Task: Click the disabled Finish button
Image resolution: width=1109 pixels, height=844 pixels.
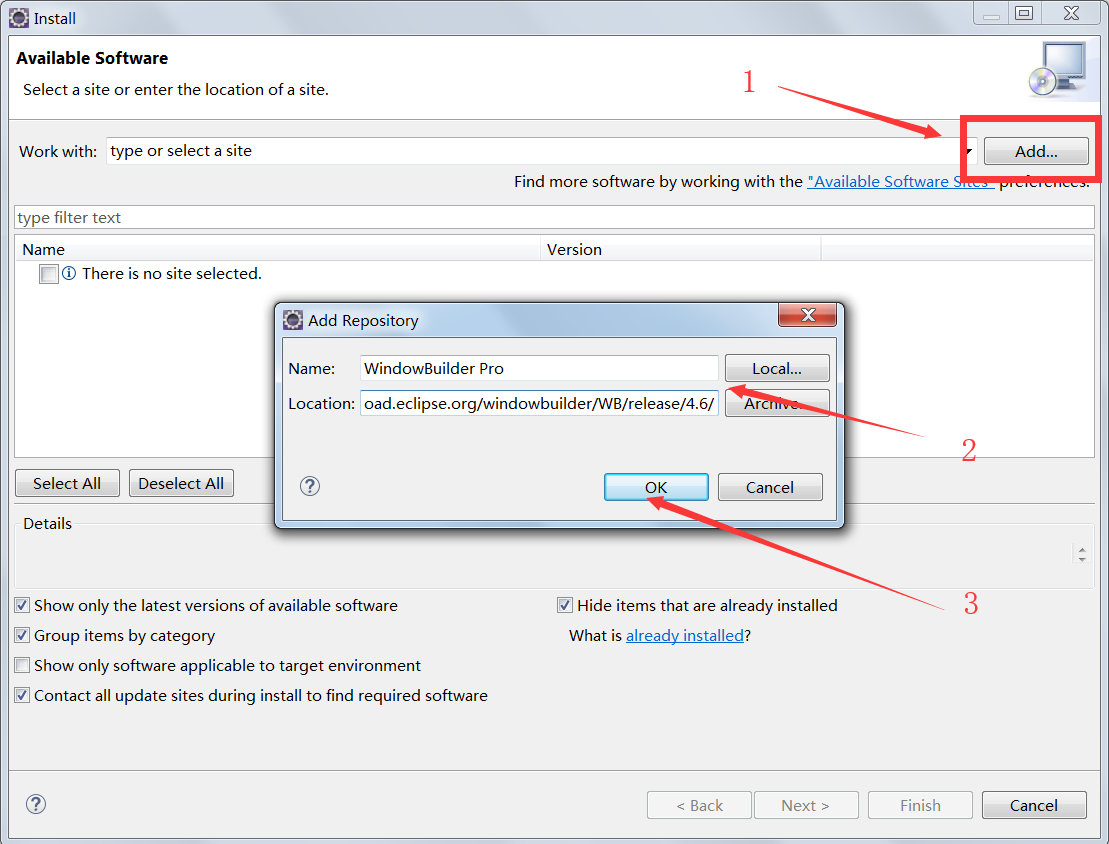Action: (x=920, y=805)
